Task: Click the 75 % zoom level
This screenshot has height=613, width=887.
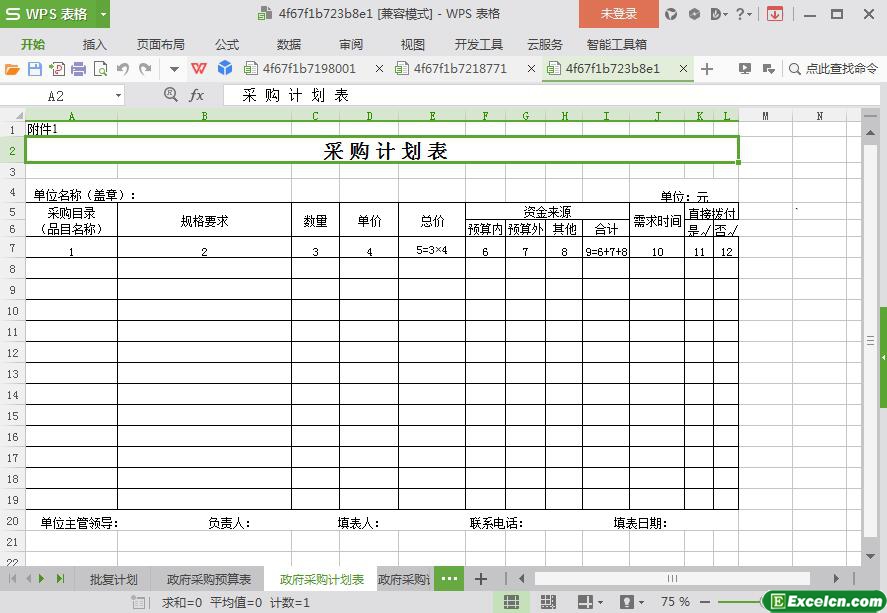Action: pos(675,602)
